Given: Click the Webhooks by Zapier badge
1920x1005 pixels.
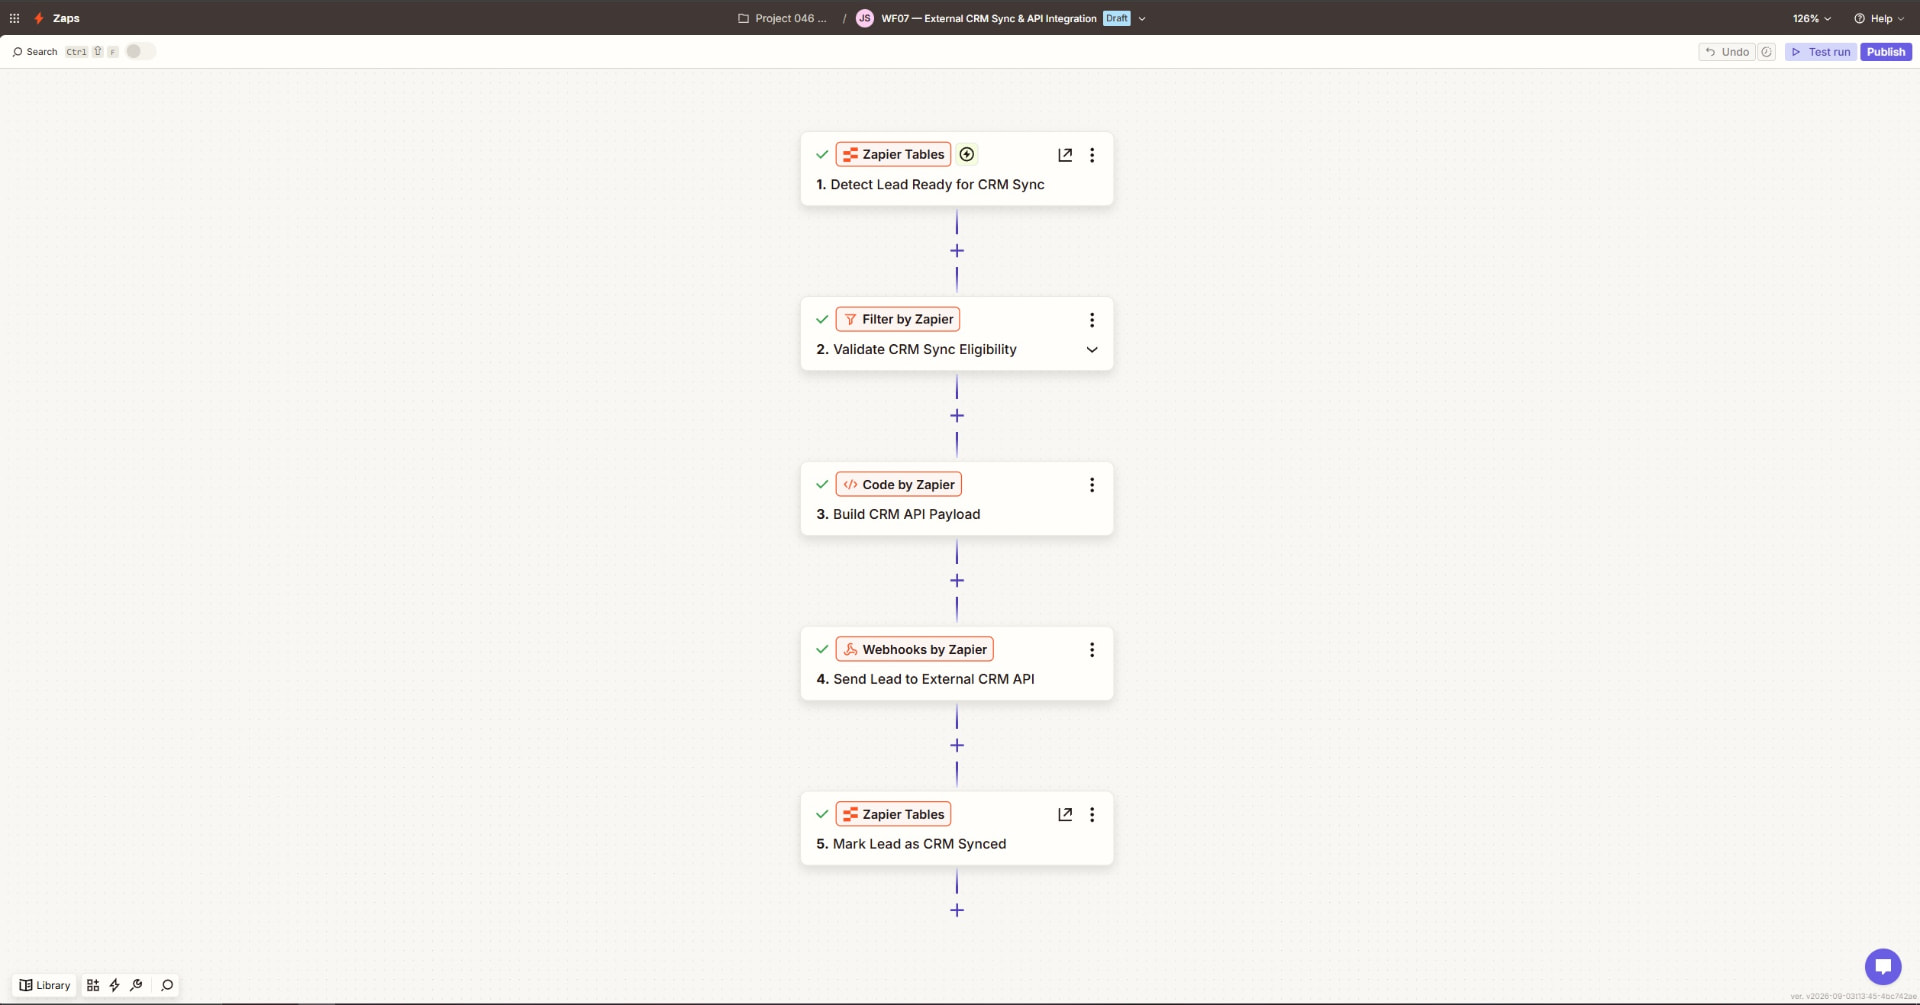Looking at the screenshot, I should 915,649.
